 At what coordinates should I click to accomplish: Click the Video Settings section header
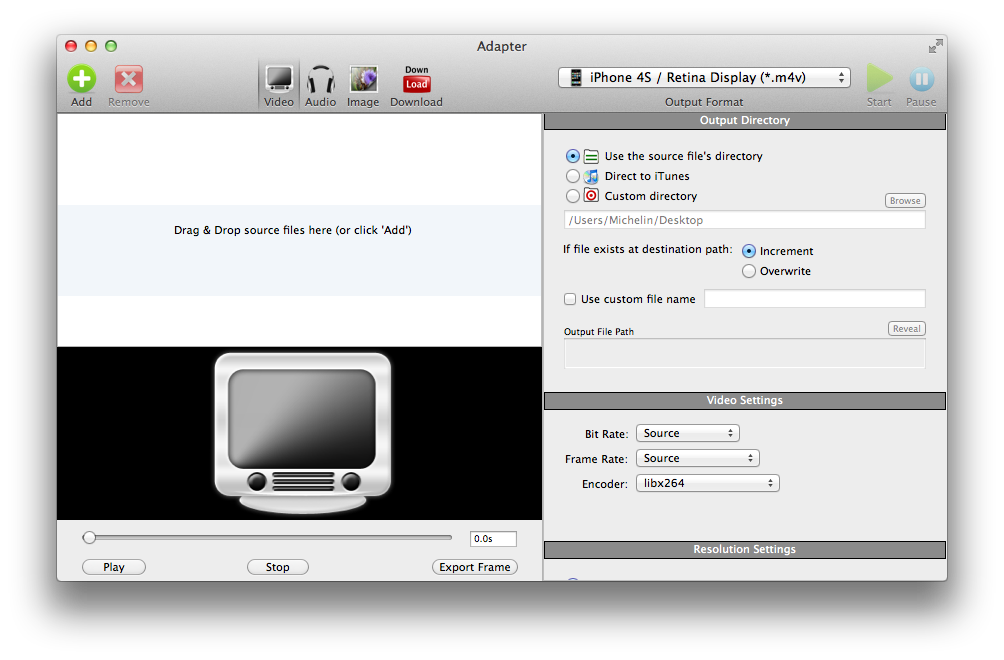click(x=745, y=401)
